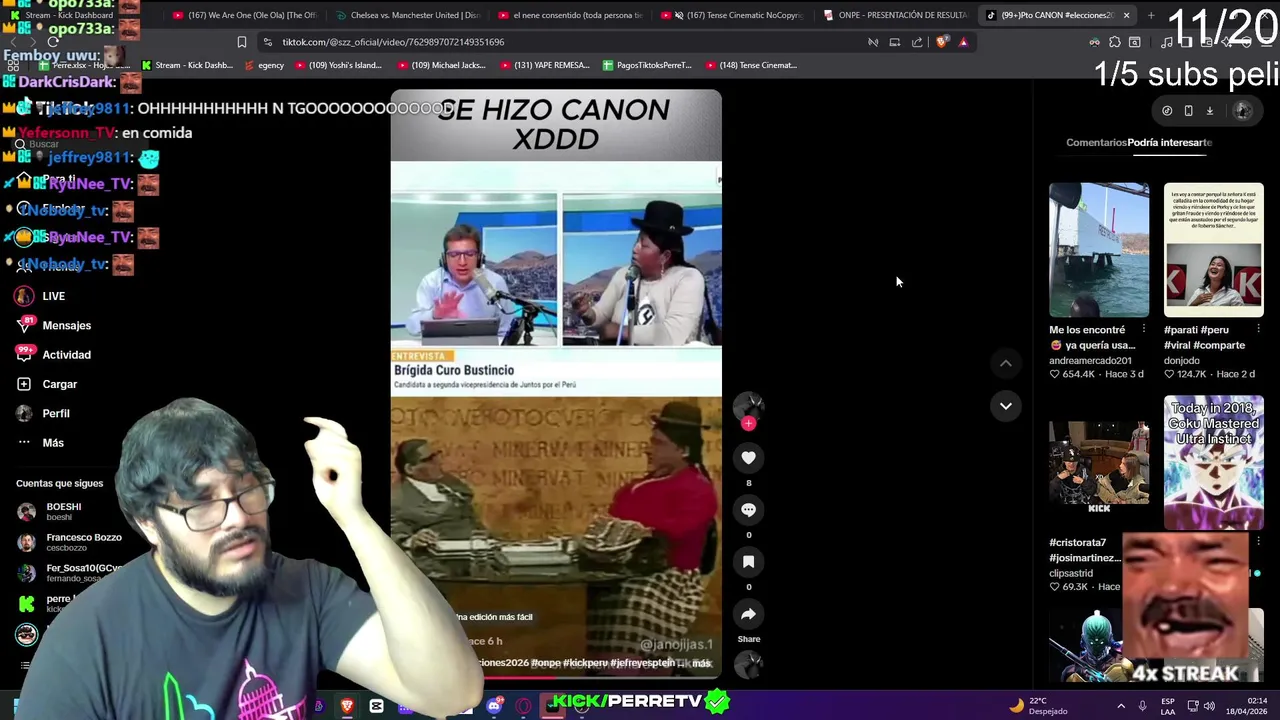Open options for the donjodo video card
1280x720 pixels.
[1258, 329]
